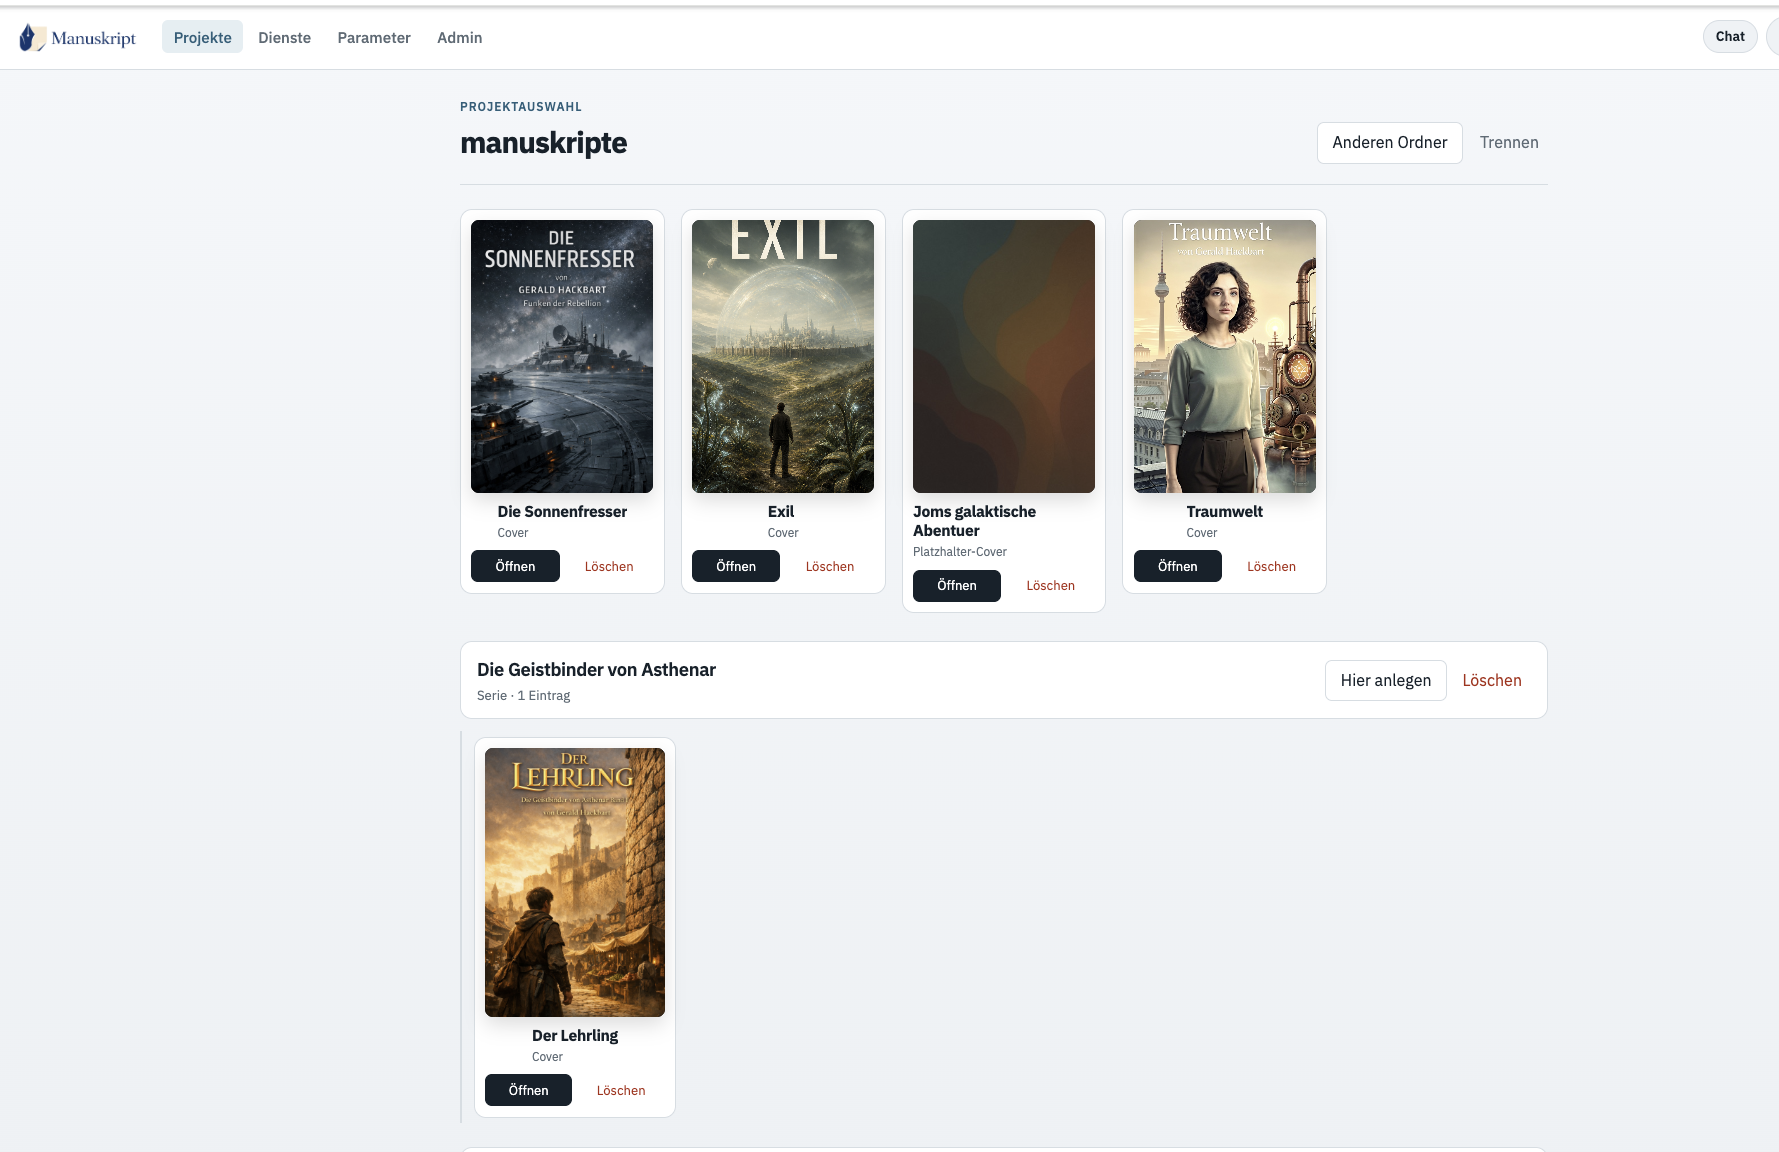Open the Dienste menu item
The width and height of the screenshot is (1779, 1152).
click(x=284, y=37)
